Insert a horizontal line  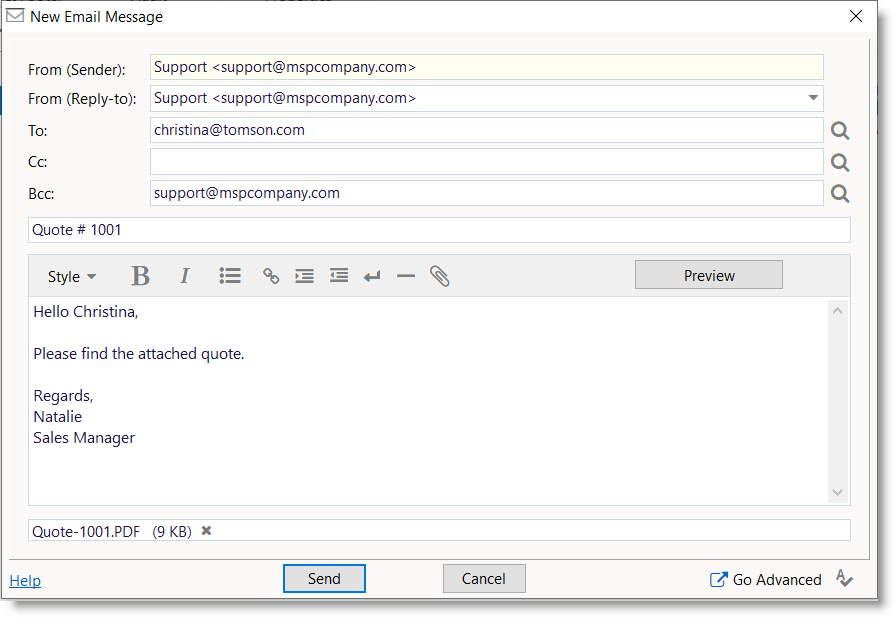(x=405, y=276)
